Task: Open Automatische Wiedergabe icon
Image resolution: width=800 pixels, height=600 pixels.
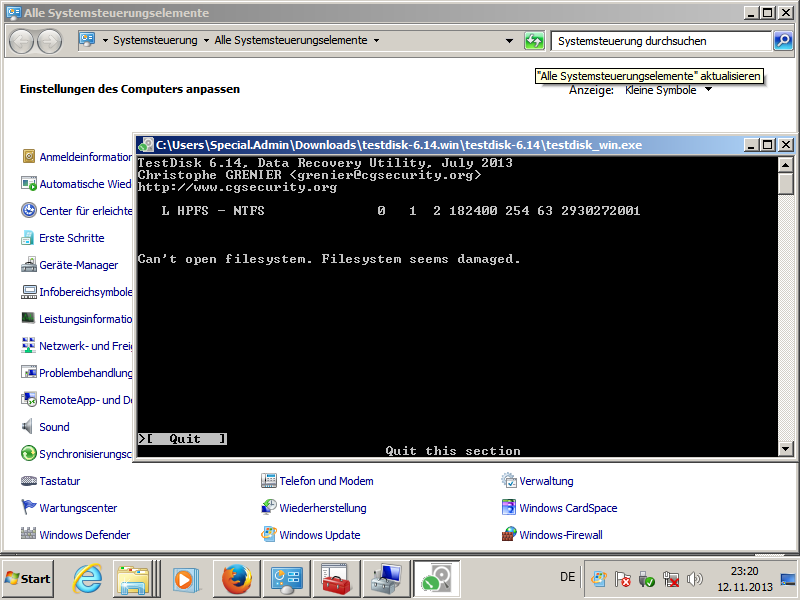Action: pyautogui.click(x=29, y=184)
